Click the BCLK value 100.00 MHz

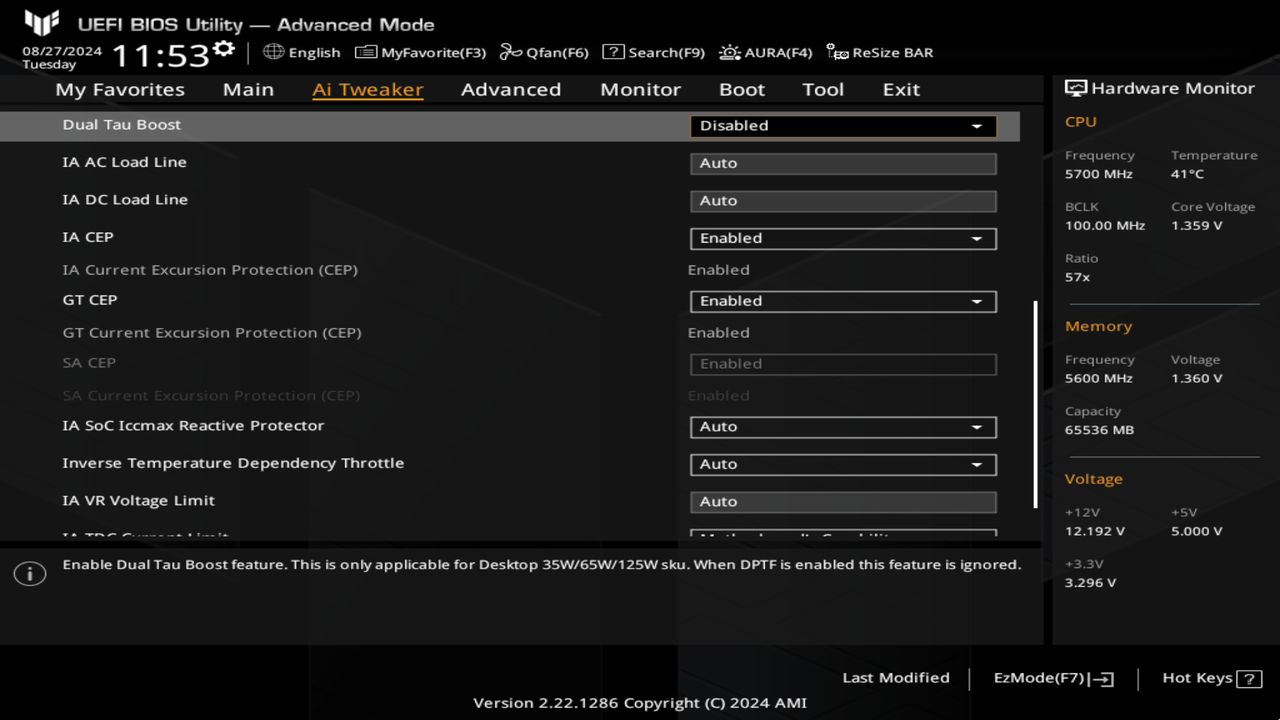(x=1105, y=226)
